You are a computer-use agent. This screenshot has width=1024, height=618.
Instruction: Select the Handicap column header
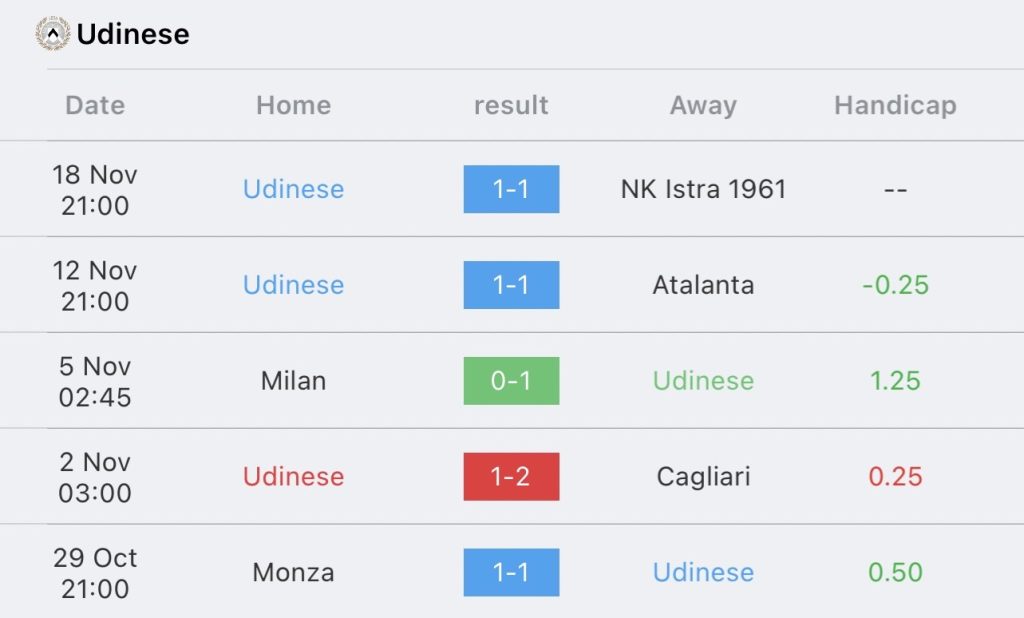click(895, 105)
